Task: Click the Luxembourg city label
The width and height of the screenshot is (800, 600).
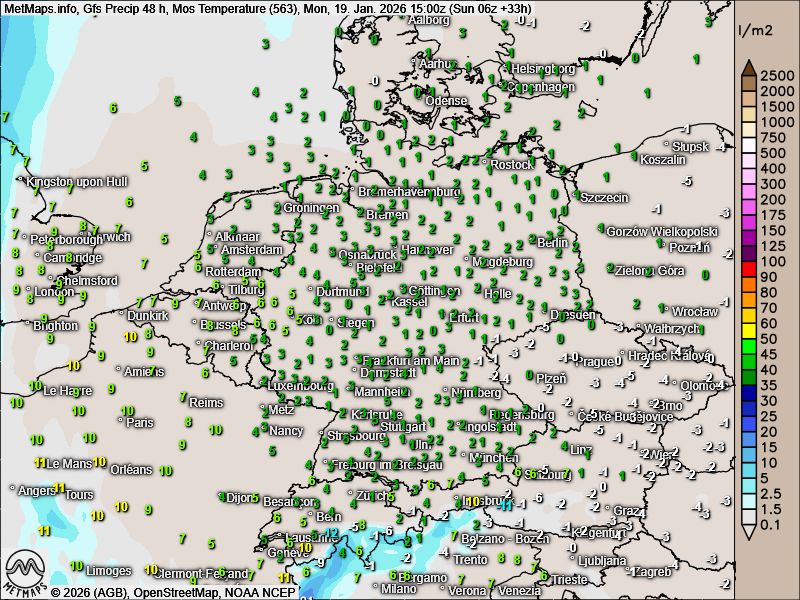Action: pos(301,385)
